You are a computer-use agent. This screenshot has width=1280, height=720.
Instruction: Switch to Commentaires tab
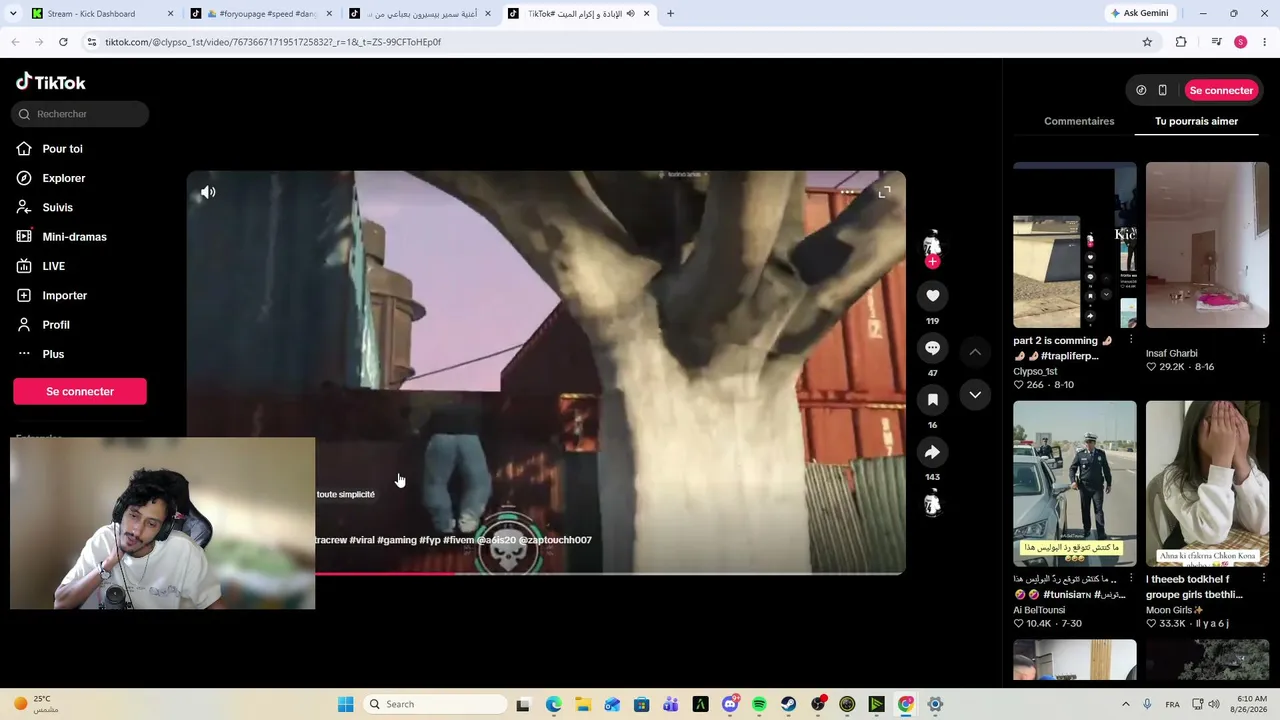click(x=1079, y=121)
